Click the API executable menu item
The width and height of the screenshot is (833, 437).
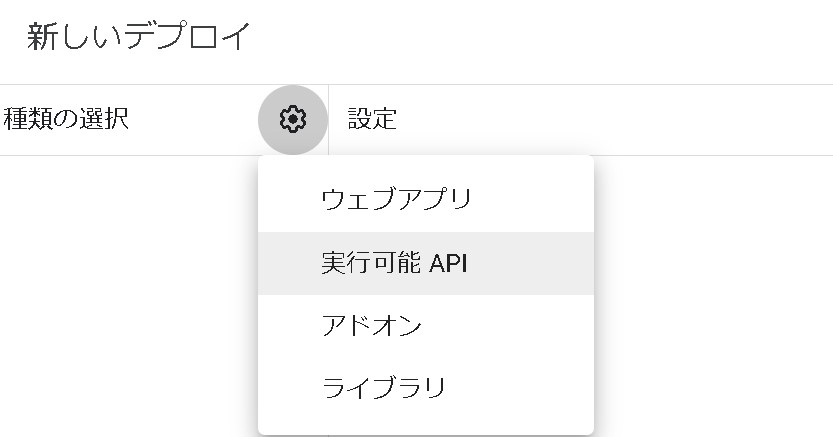[x=394, y=263]
